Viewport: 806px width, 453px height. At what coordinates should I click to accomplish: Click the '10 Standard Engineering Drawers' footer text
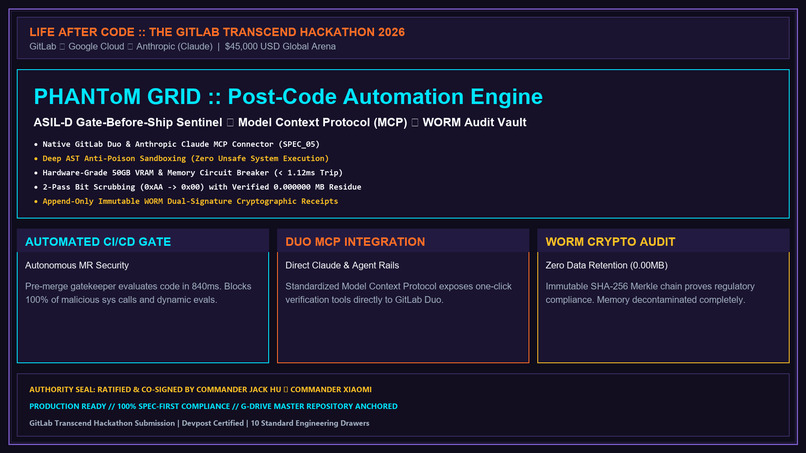310,423
